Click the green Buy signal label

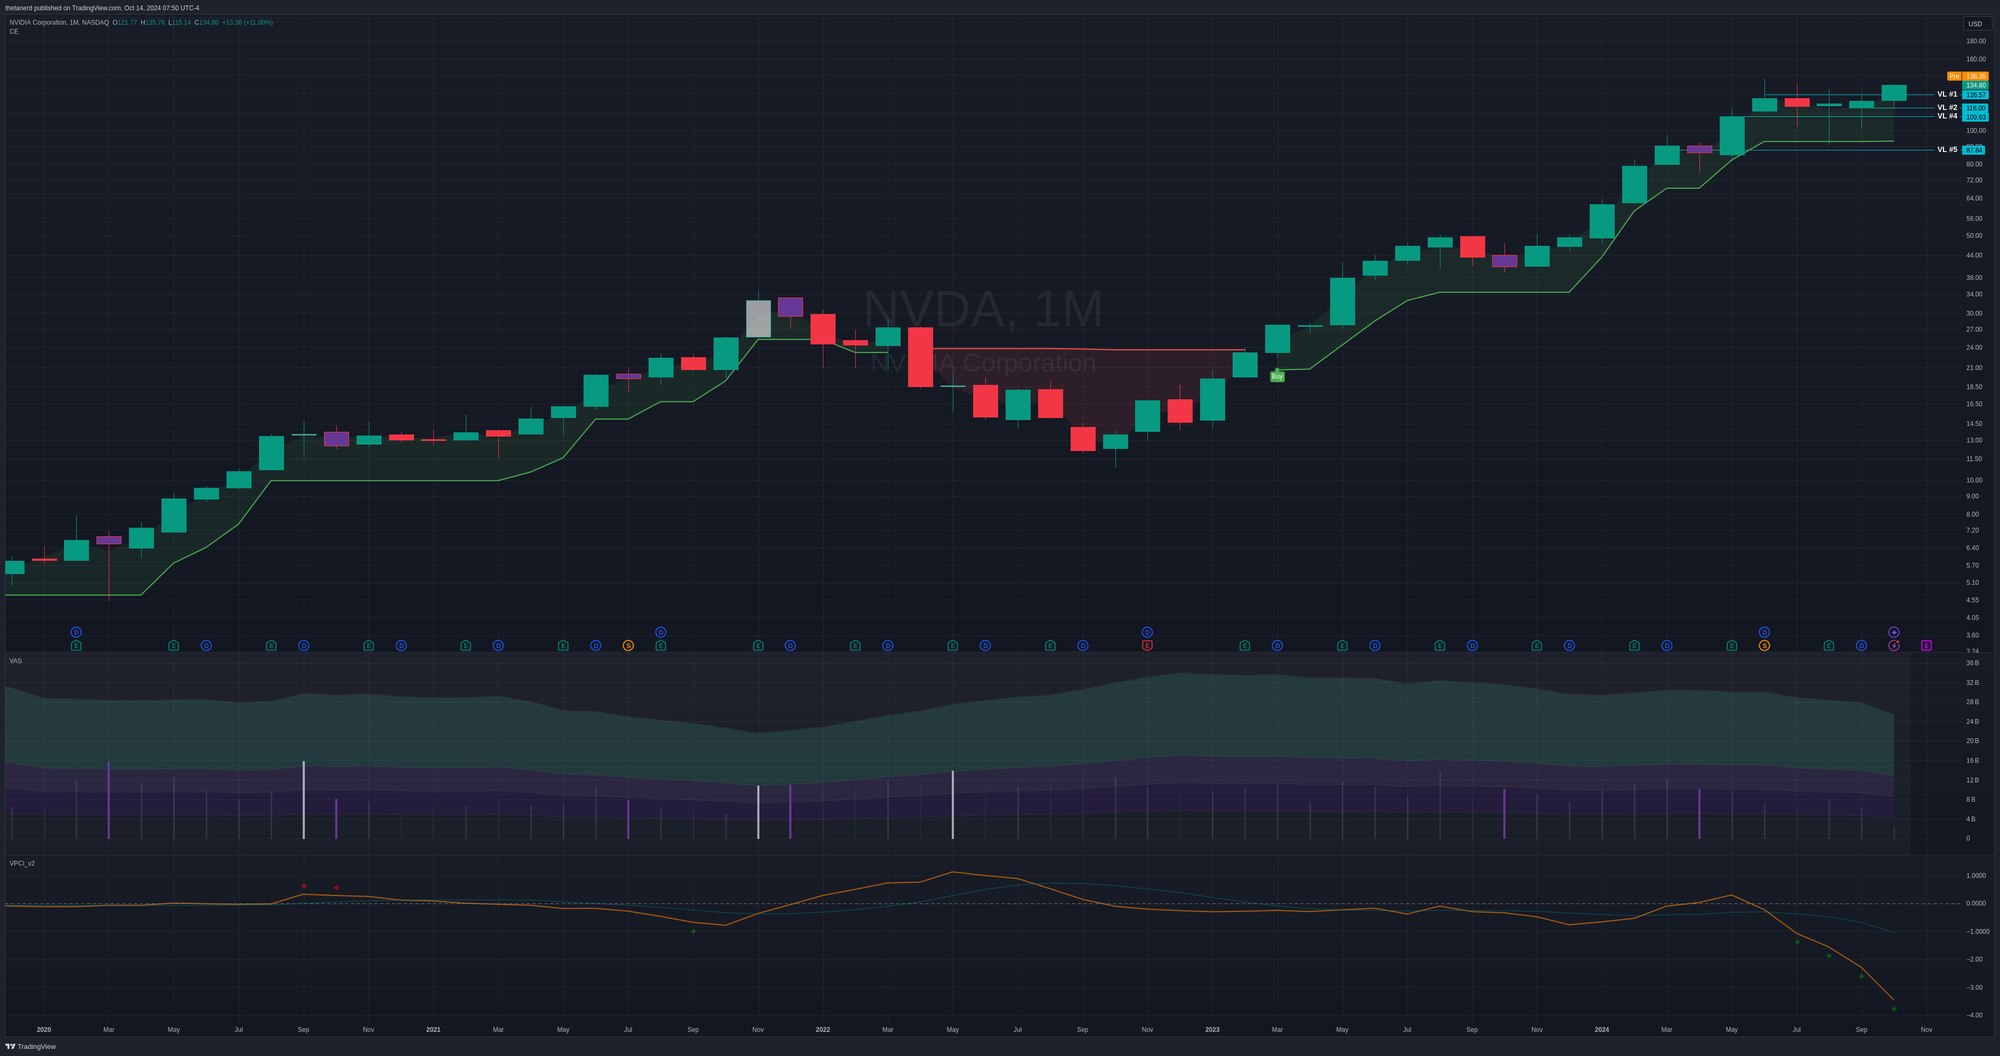1277,377
